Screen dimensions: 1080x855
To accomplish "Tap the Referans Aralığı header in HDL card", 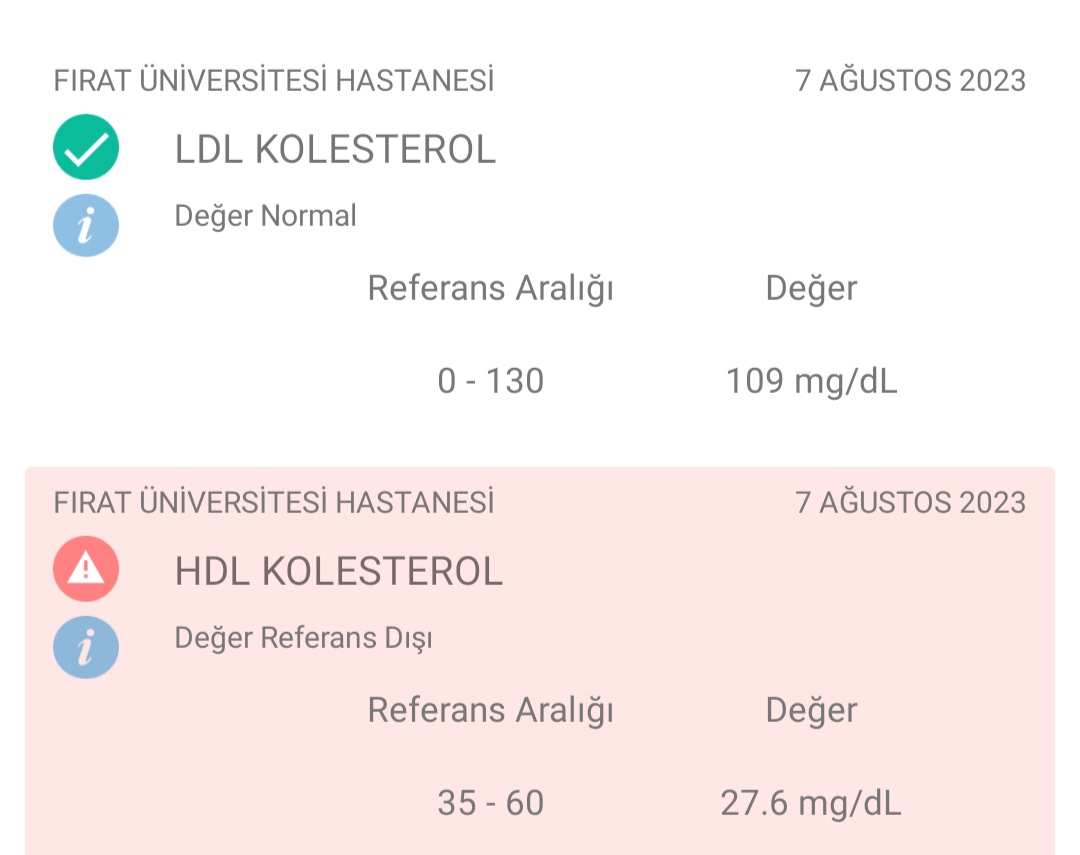I will (x=490, y=711).
